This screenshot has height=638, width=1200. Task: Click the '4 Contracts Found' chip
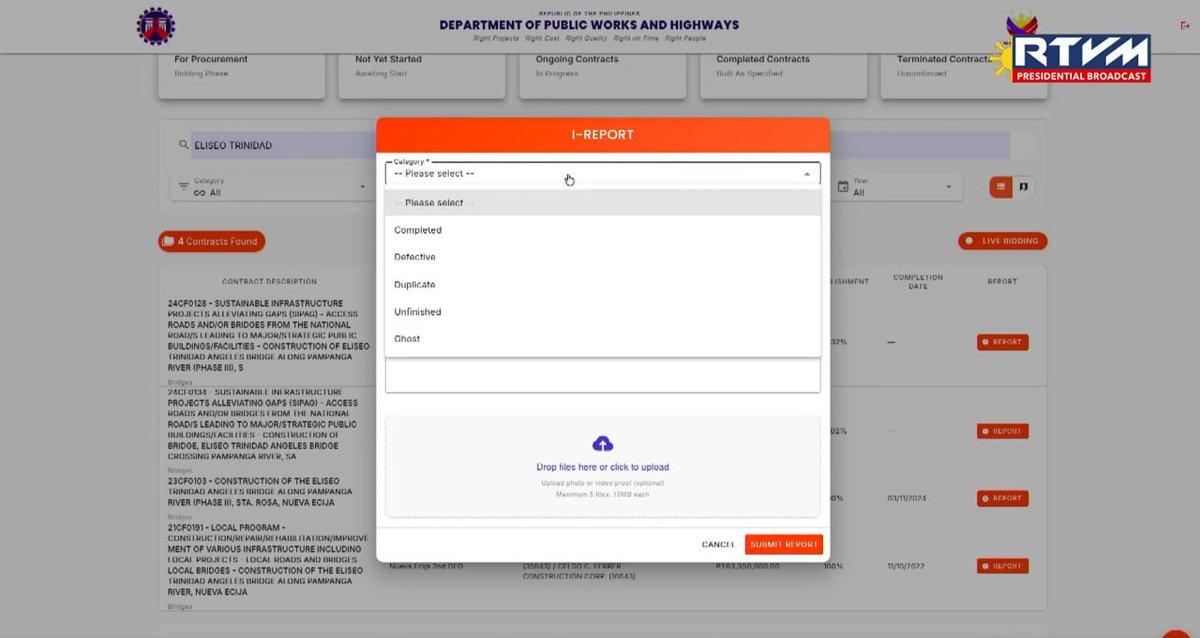tap(211, 241)
